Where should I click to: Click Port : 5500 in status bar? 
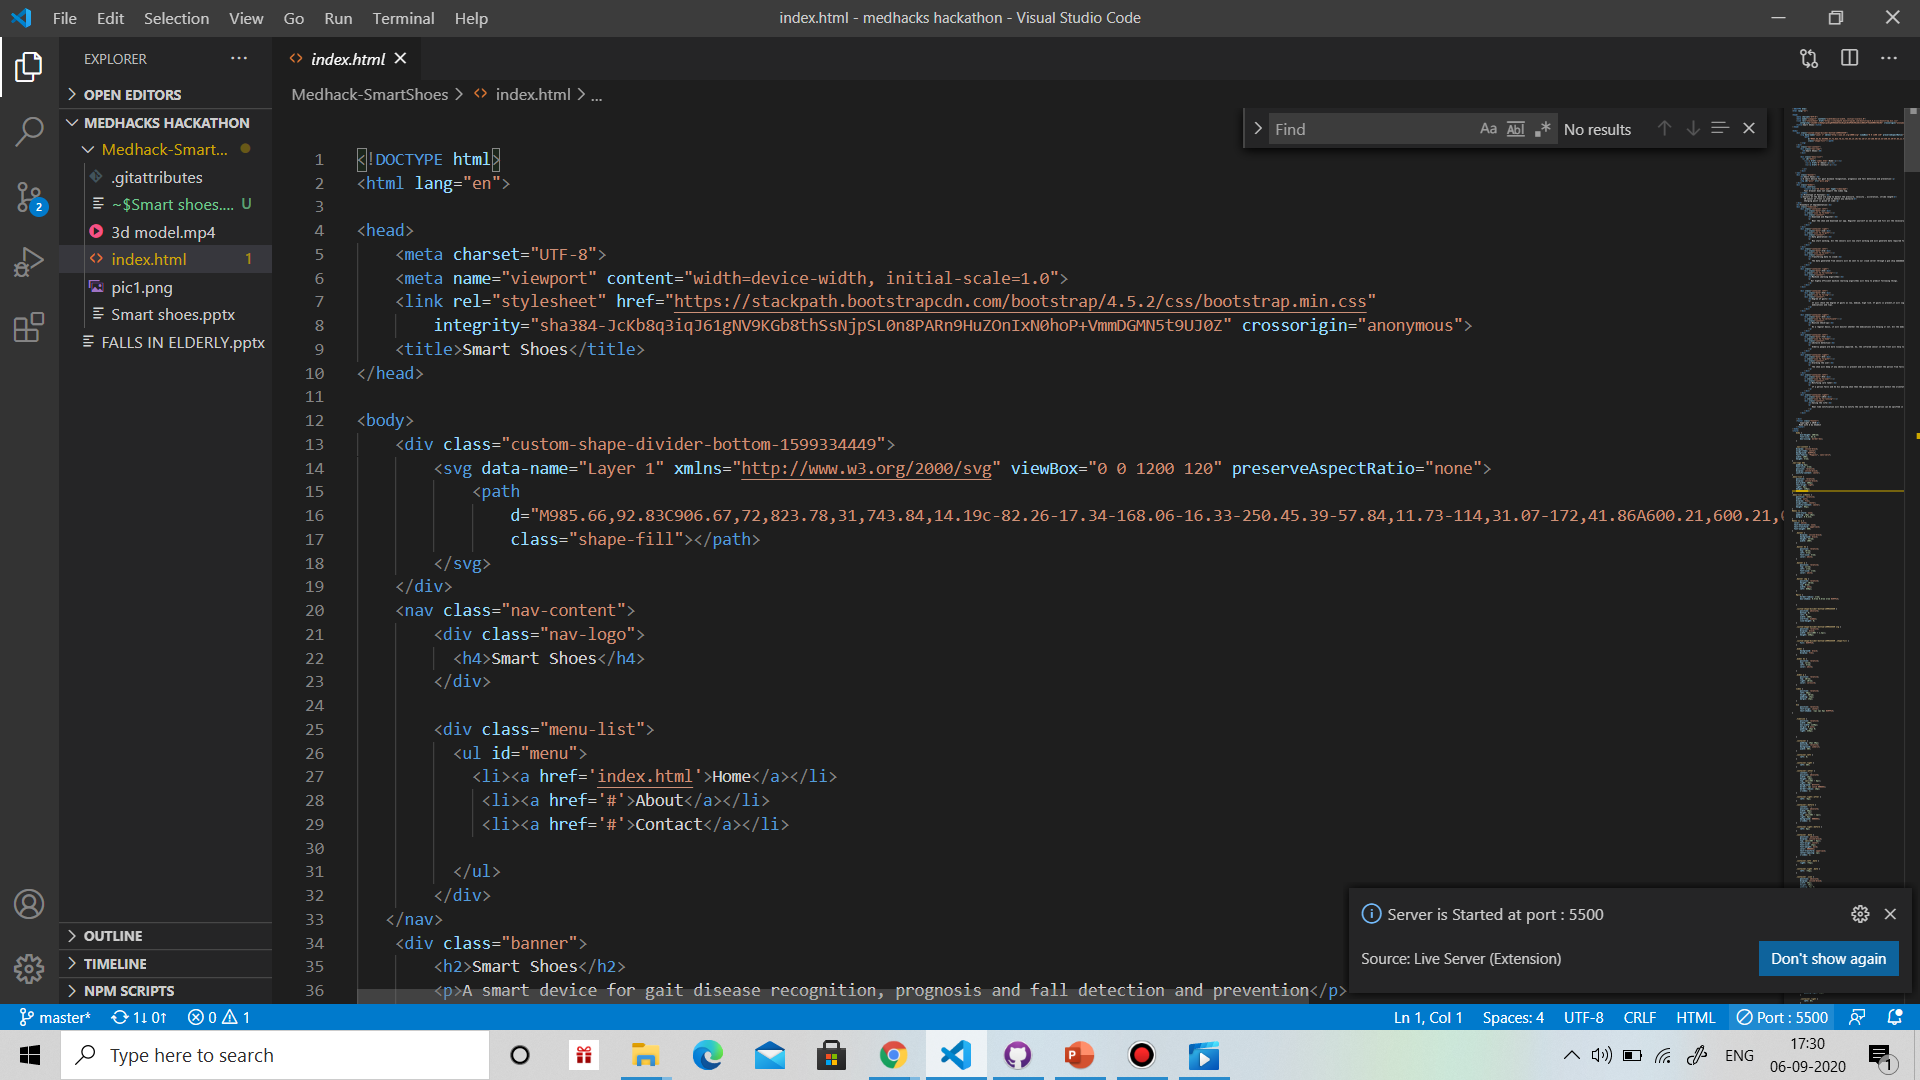[1782, 1017]
